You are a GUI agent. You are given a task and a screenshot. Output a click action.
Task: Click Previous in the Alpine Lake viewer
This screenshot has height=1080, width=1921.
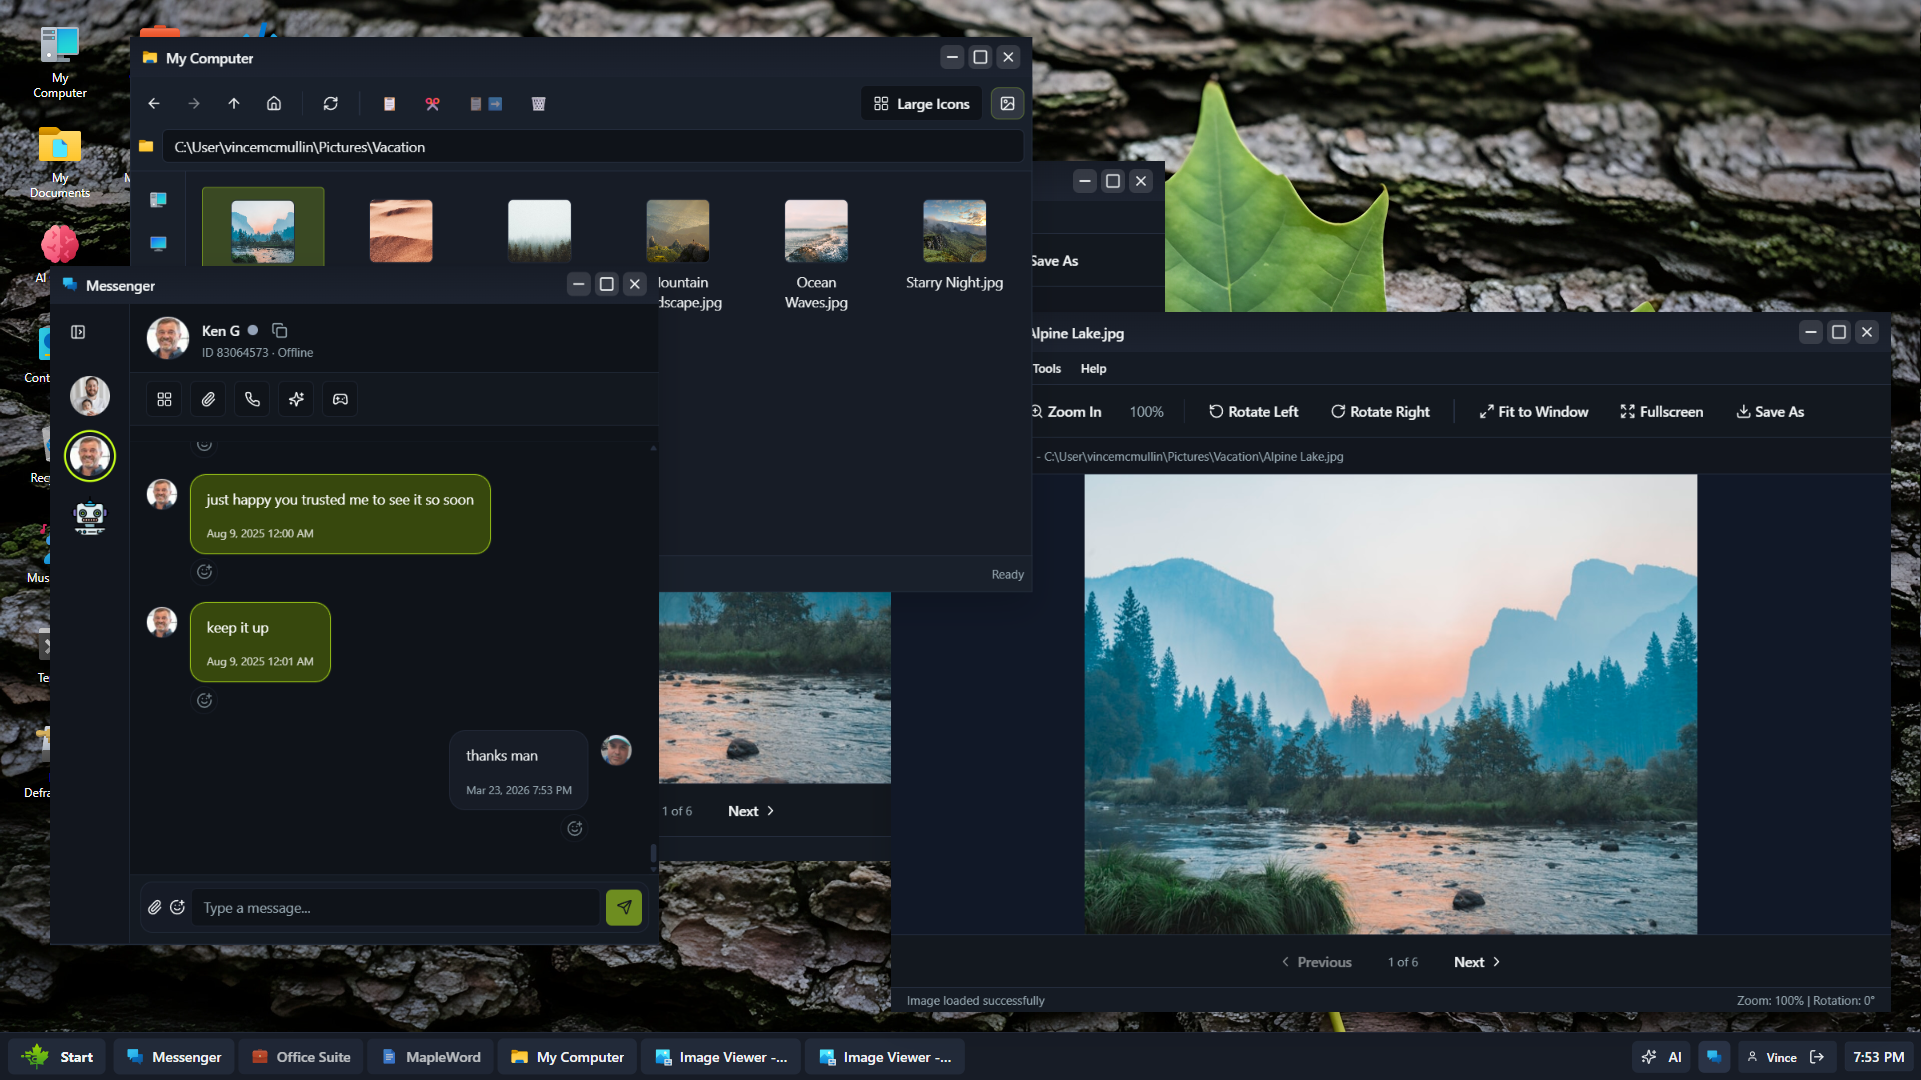click(1317, 962)
